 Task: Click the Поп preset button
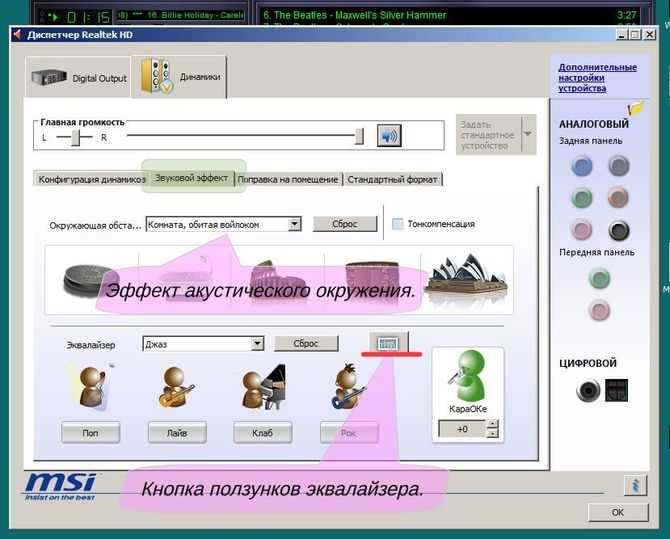coord(90,433)
